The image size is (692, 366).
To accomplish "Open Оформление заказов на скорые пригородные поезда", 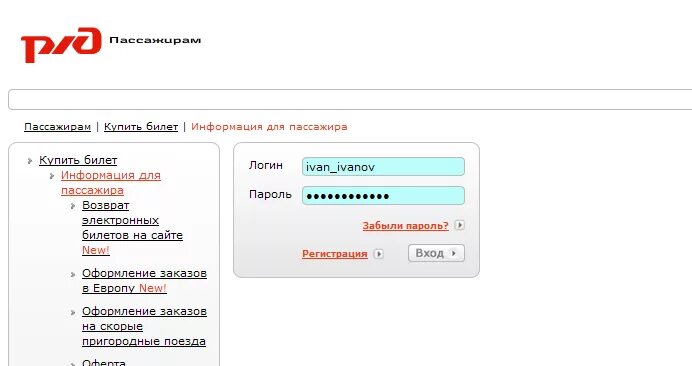I will [144, 326].
